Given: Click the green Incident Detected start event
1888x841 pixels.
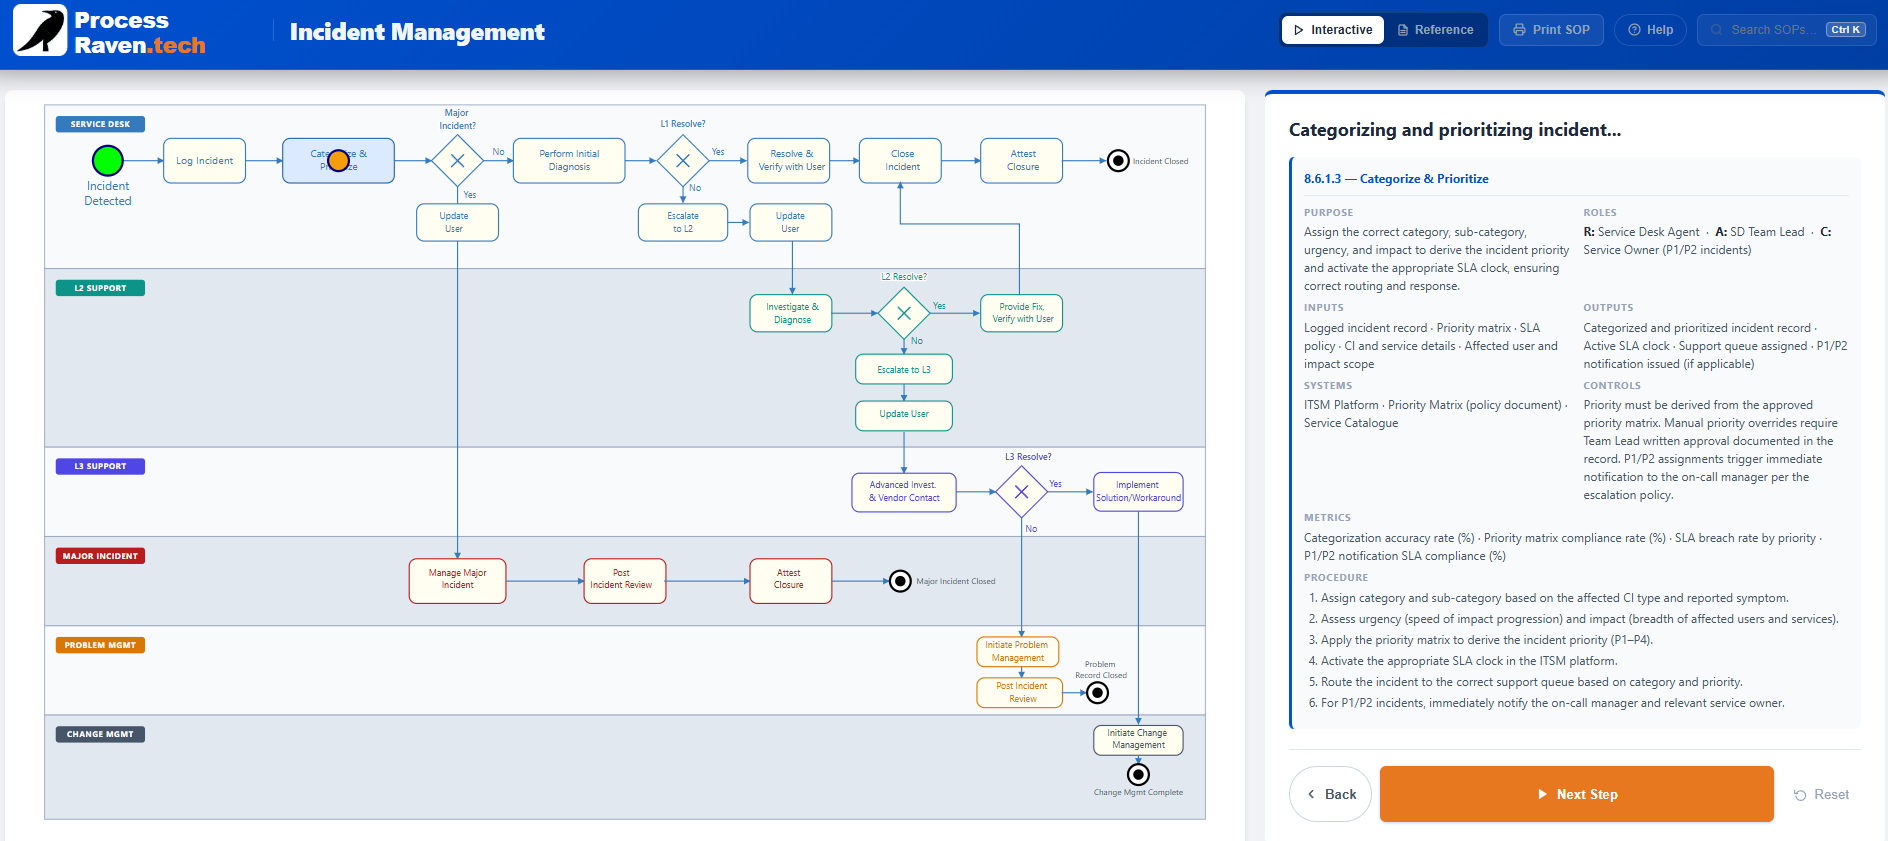Looking at the screenshot, I should click(108, 160).
